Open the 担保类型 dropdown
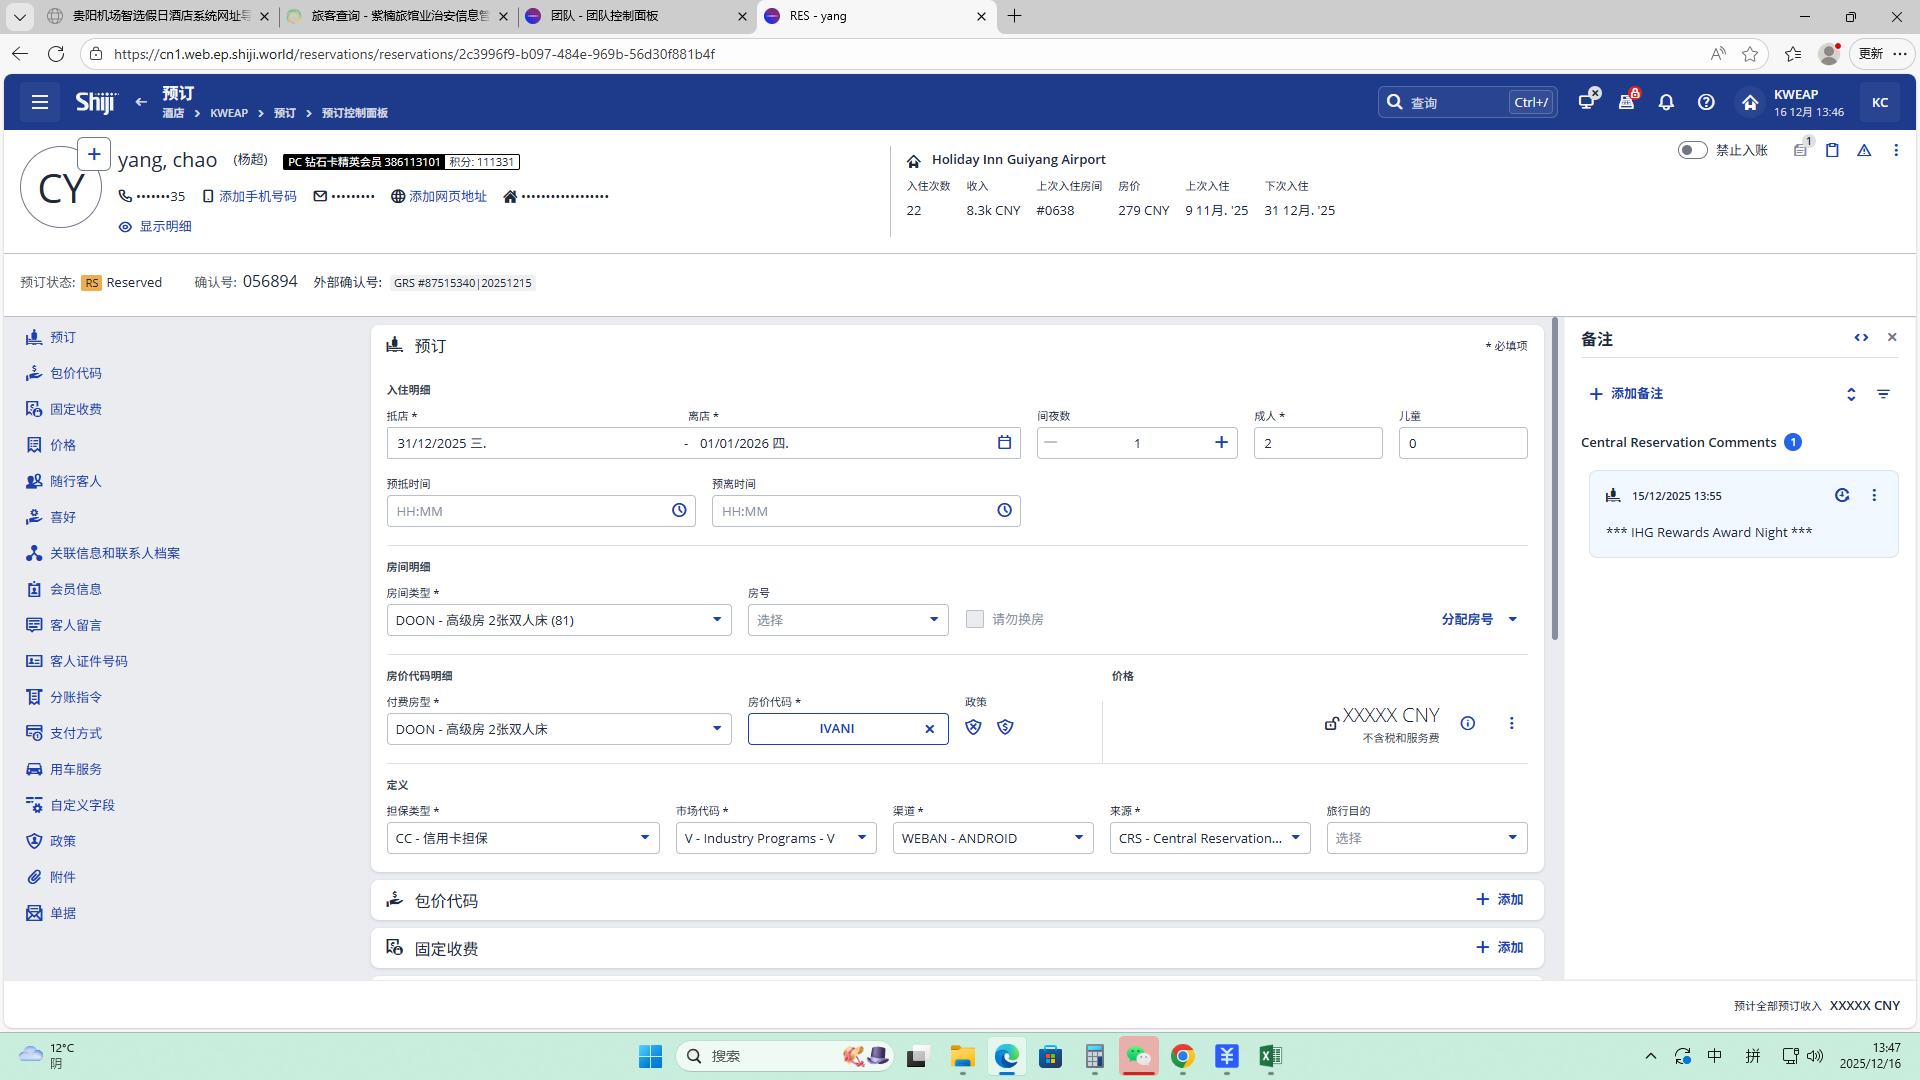Image resolution: width=1920 pixels, height=1080 pixels. [x=644, y=838]
